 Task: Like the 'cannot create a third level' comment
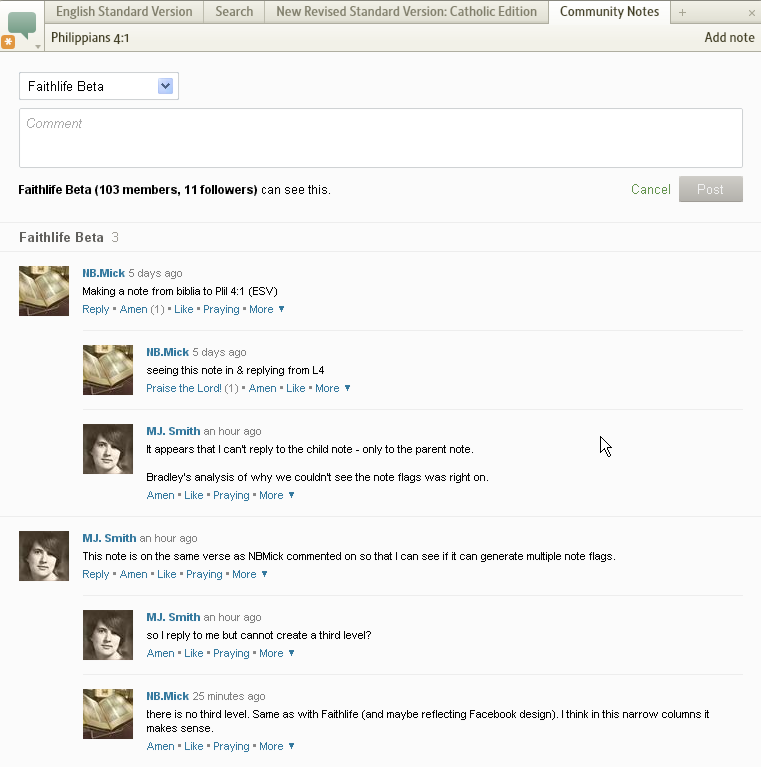(x=194, y=654)
